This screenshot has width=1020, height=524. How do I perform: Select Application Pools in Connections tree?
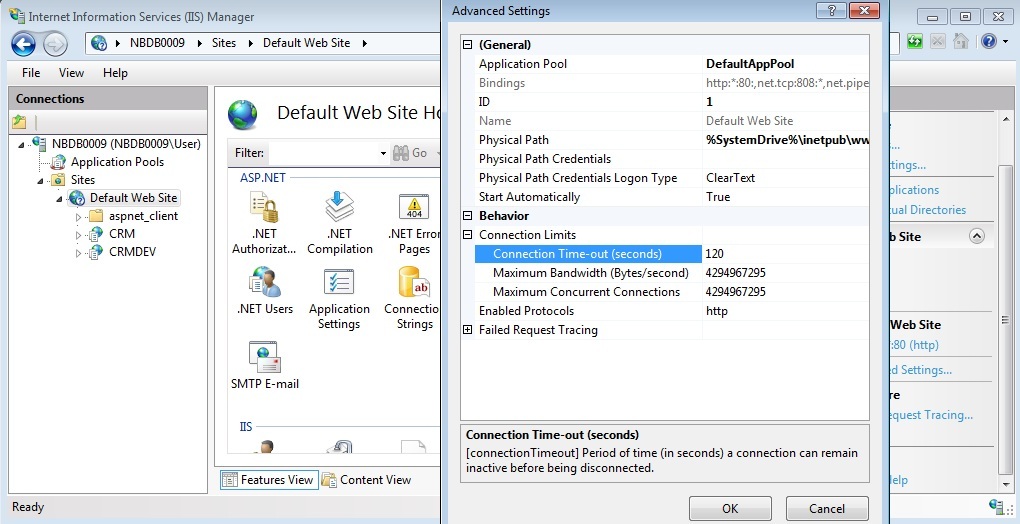tap(117, 162)
